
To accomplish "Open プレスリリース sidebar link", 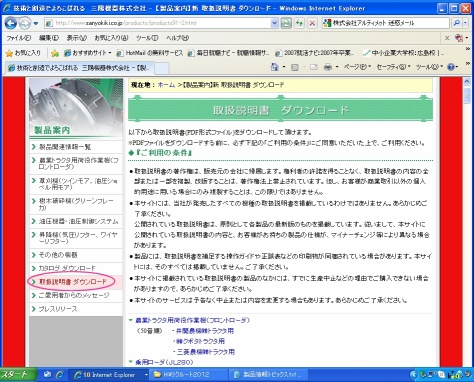I will [x=76, y=309].
